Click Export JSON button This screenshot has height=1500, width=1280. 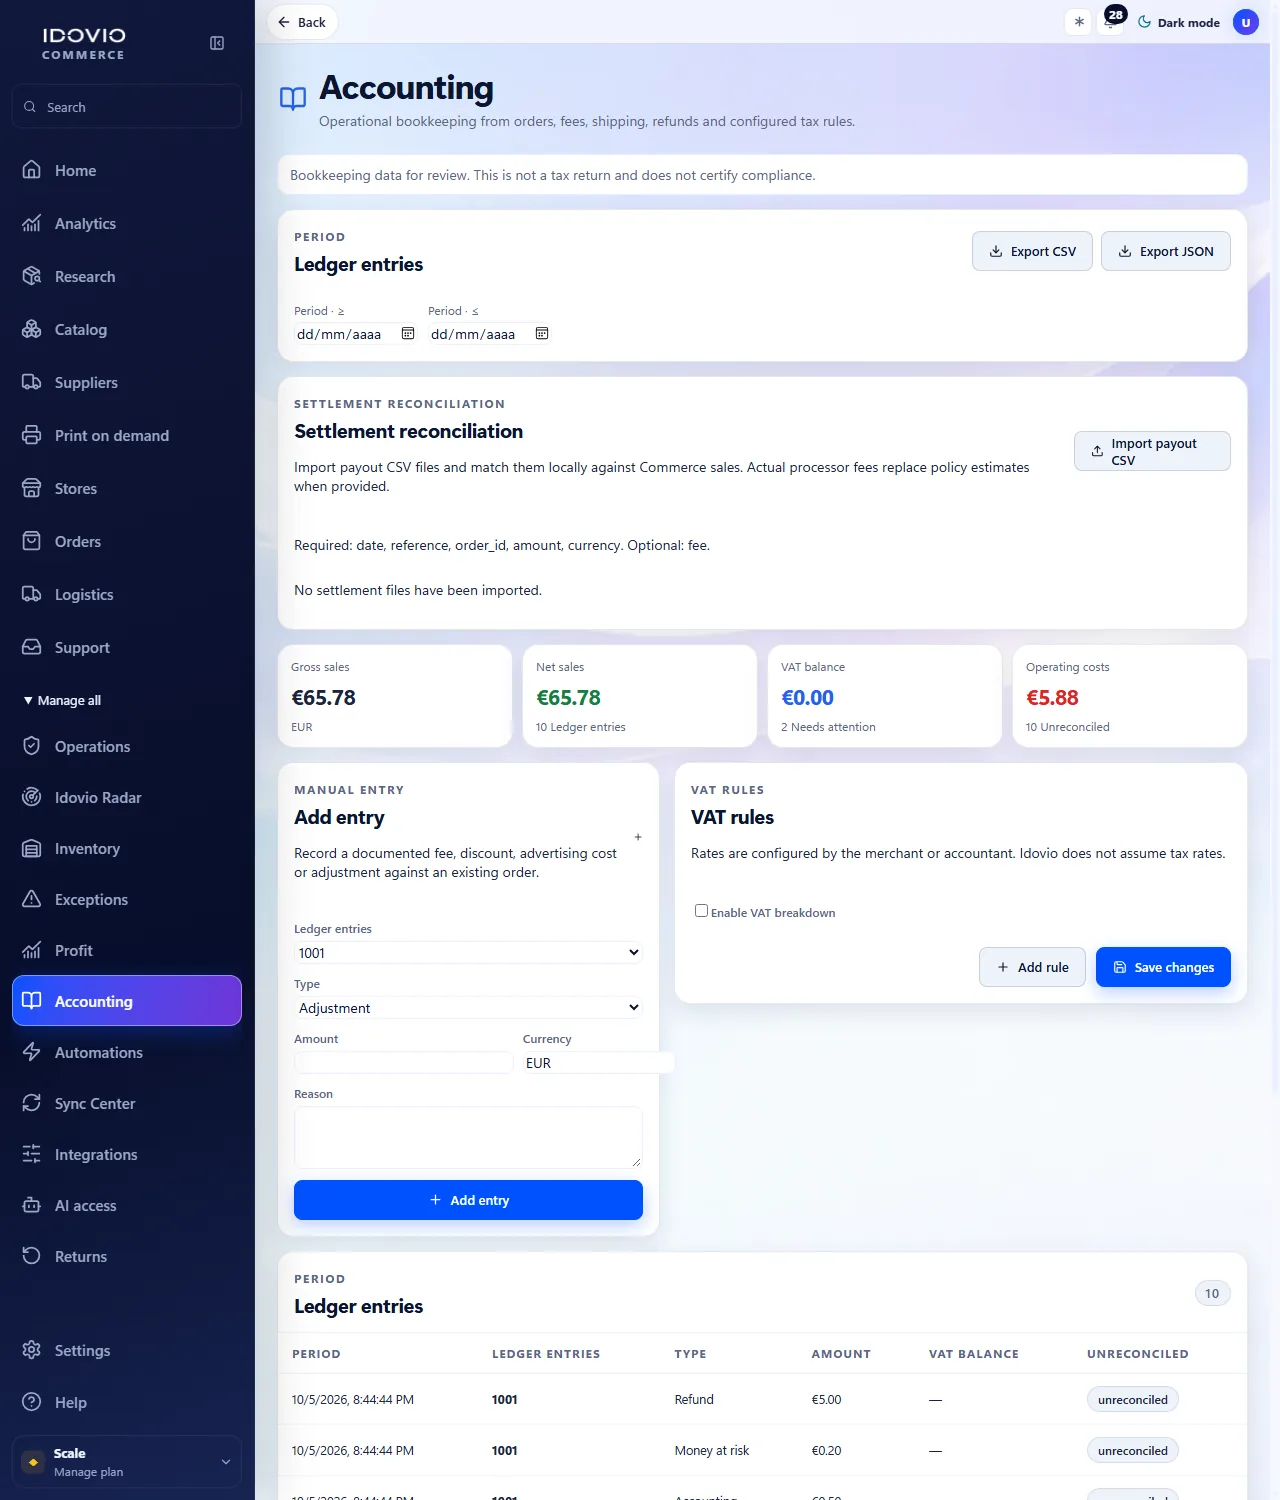point(1166,251)
